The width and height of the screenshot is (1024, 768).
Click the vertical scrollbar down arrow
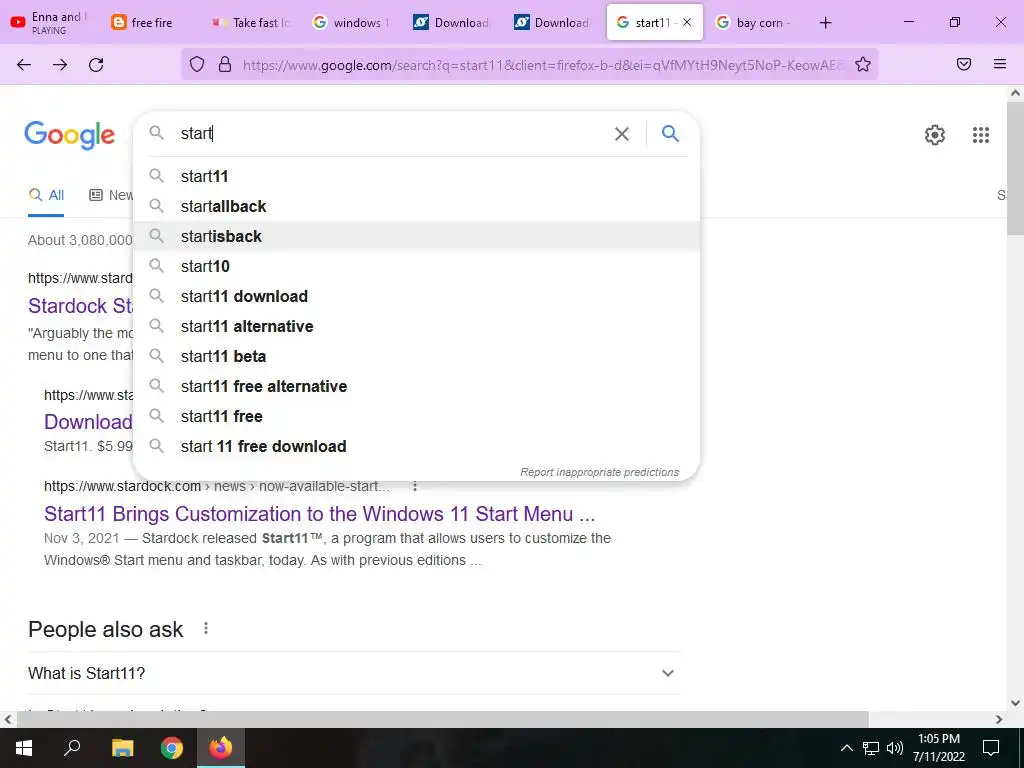(1016, 703)
